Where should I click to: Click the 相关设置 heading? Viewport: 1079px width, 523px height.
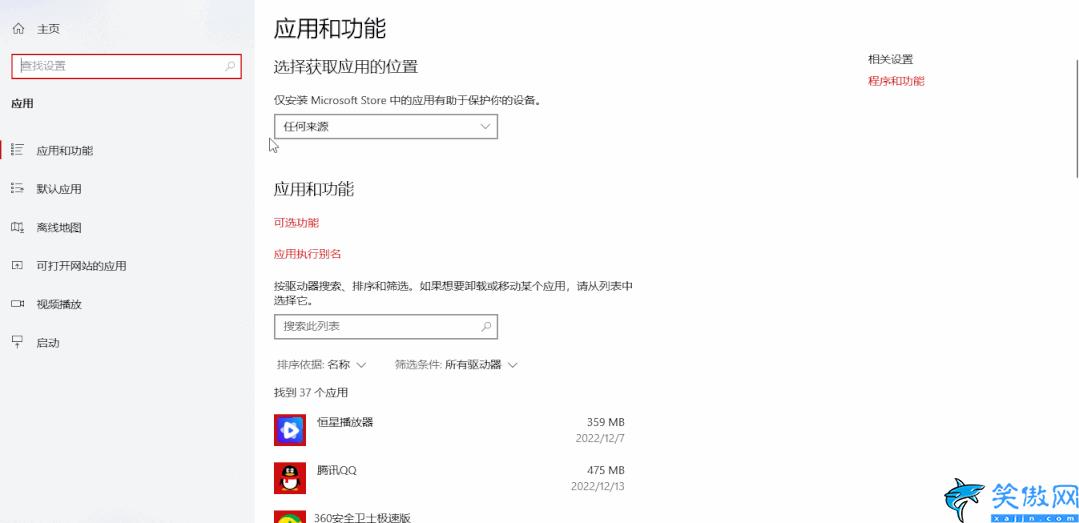(890, 59)
